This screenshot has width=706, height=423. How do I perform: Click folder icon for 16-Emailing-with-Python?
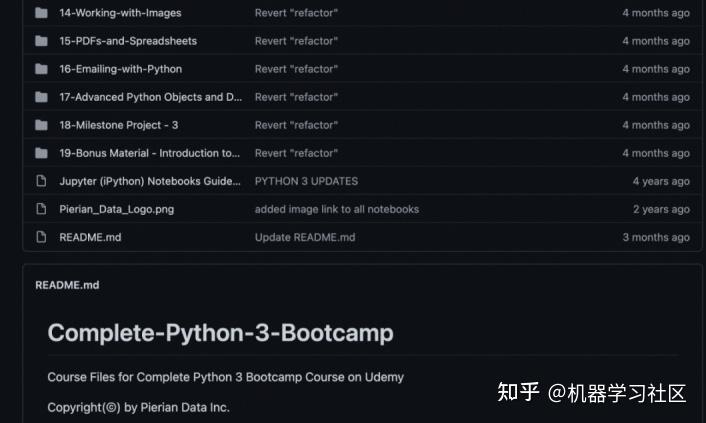coord(41,69)
